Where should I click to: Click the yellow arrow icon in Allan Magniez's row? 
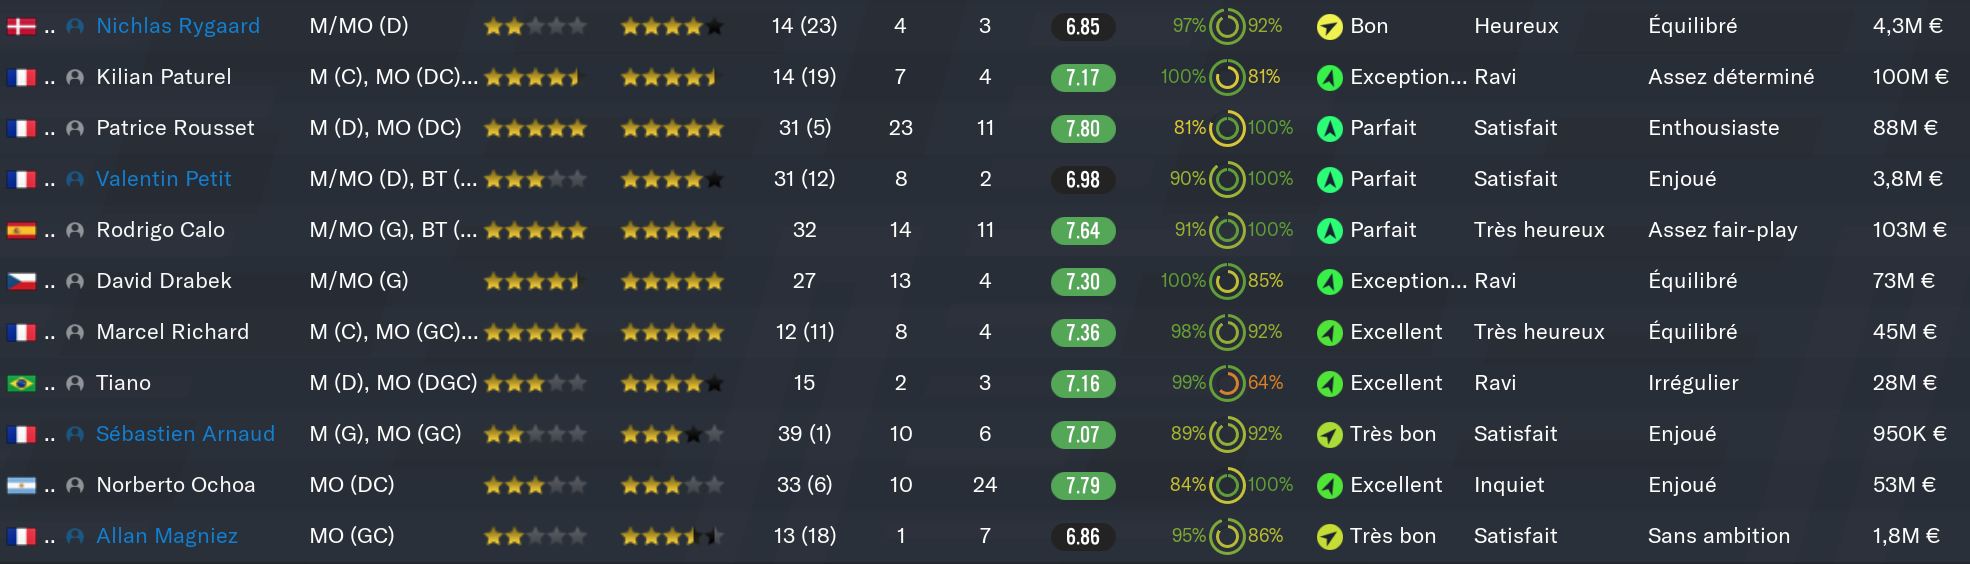(1329, 537)
